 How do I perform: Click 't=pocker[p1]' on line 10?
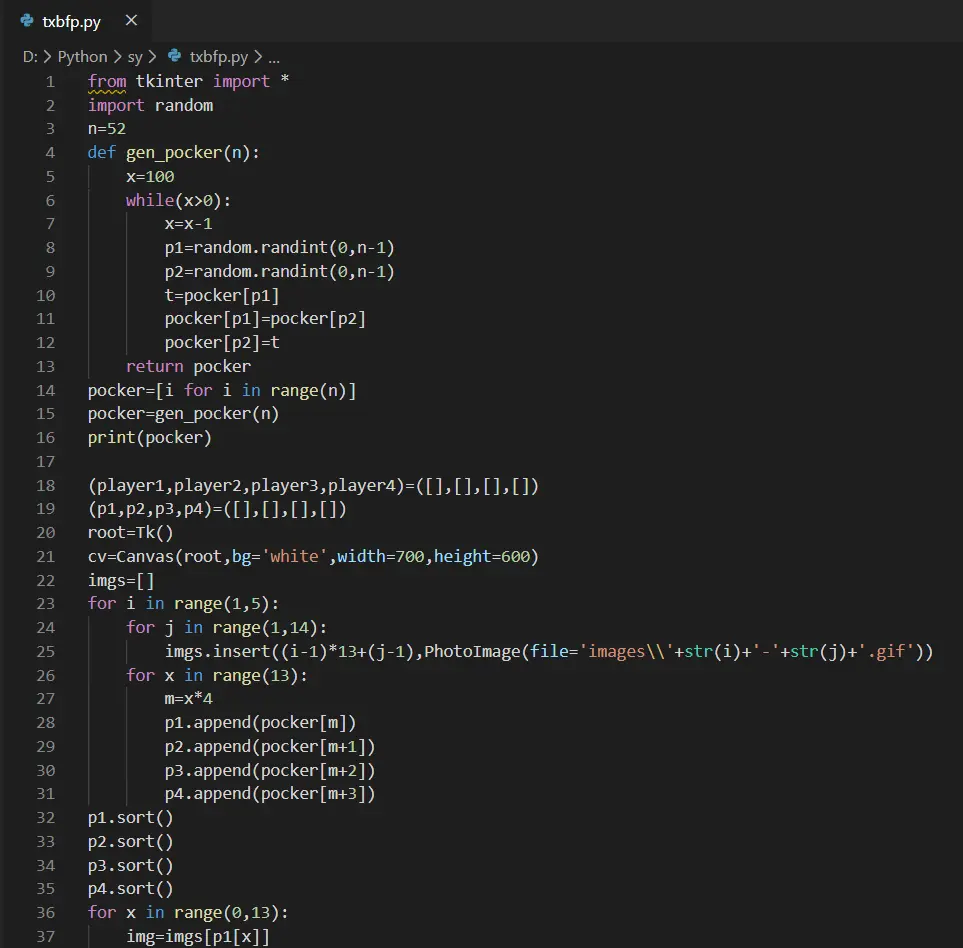222,296
